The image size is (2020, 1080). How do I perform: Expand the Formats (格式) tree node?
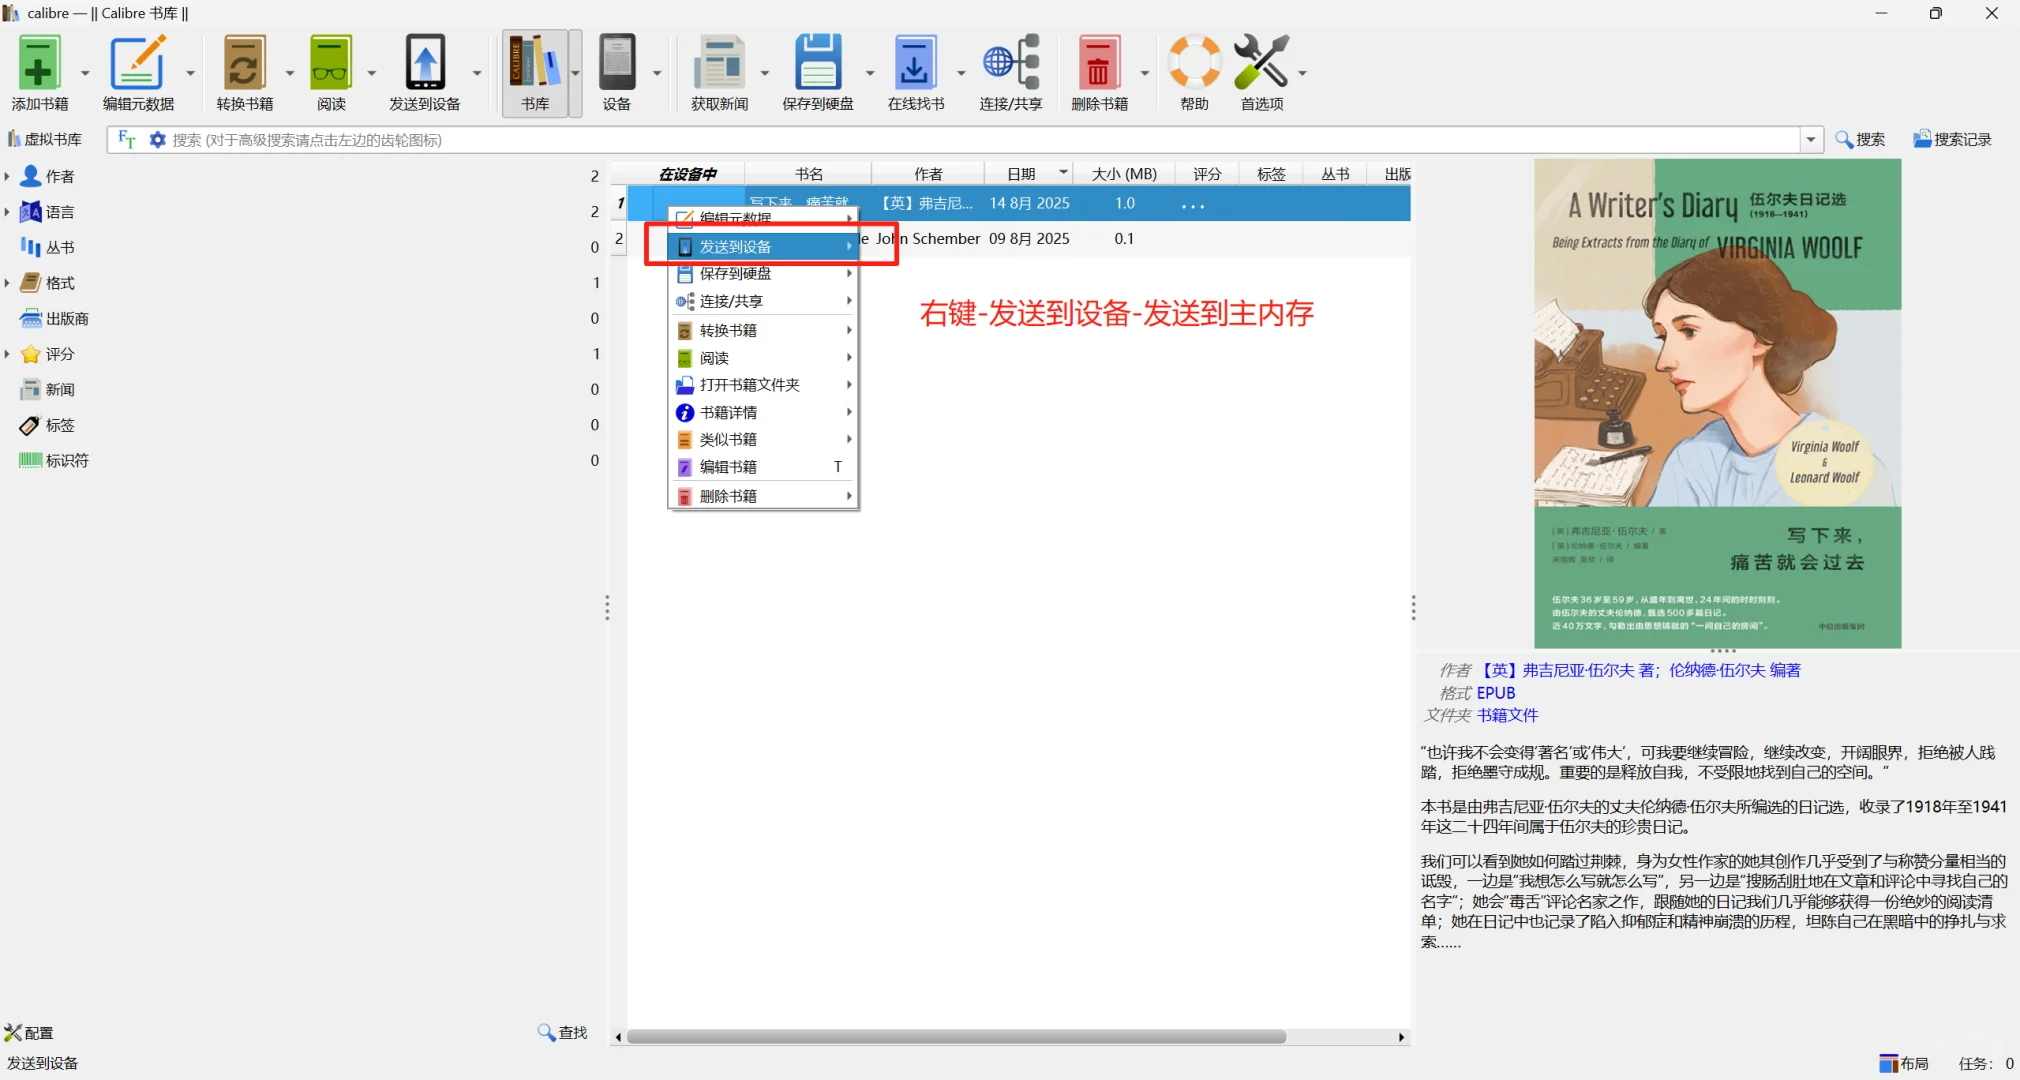(7, 283)
